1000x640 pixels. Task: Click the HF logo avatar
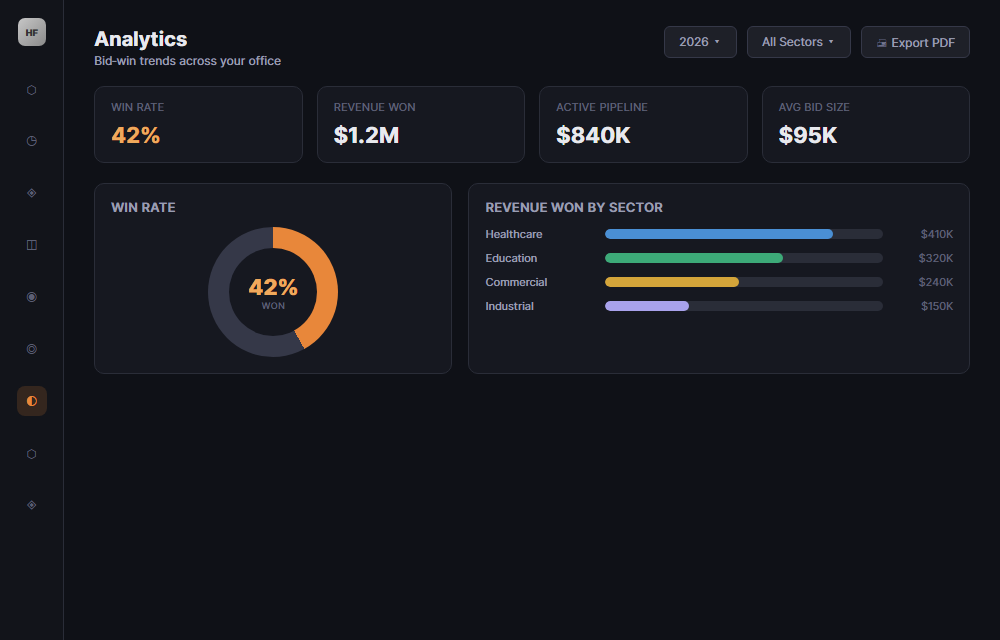[32, 32]
